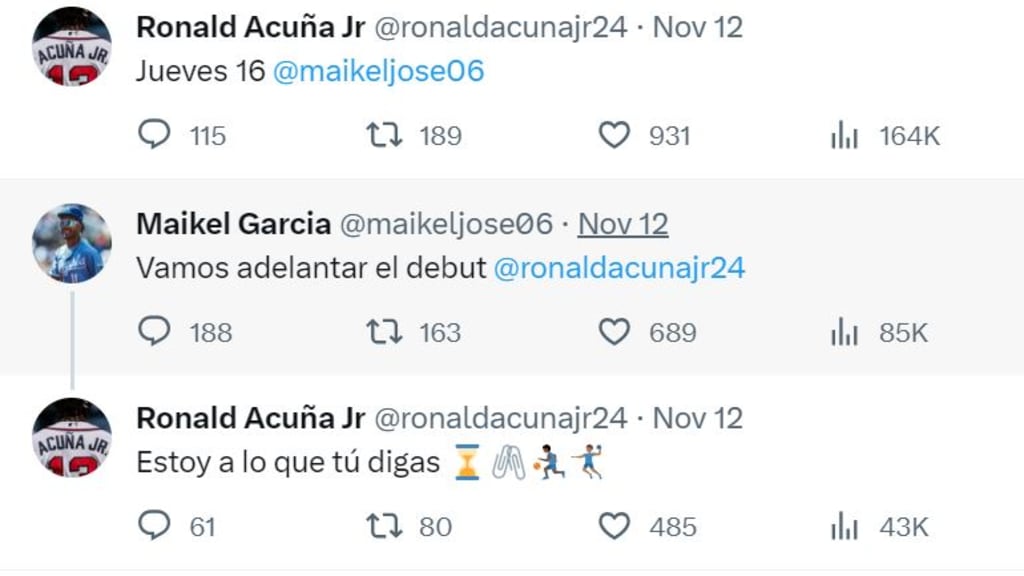
Task: Click Ronald Acuña Jr's avatar in the last tweet
Action: [72, 438]
